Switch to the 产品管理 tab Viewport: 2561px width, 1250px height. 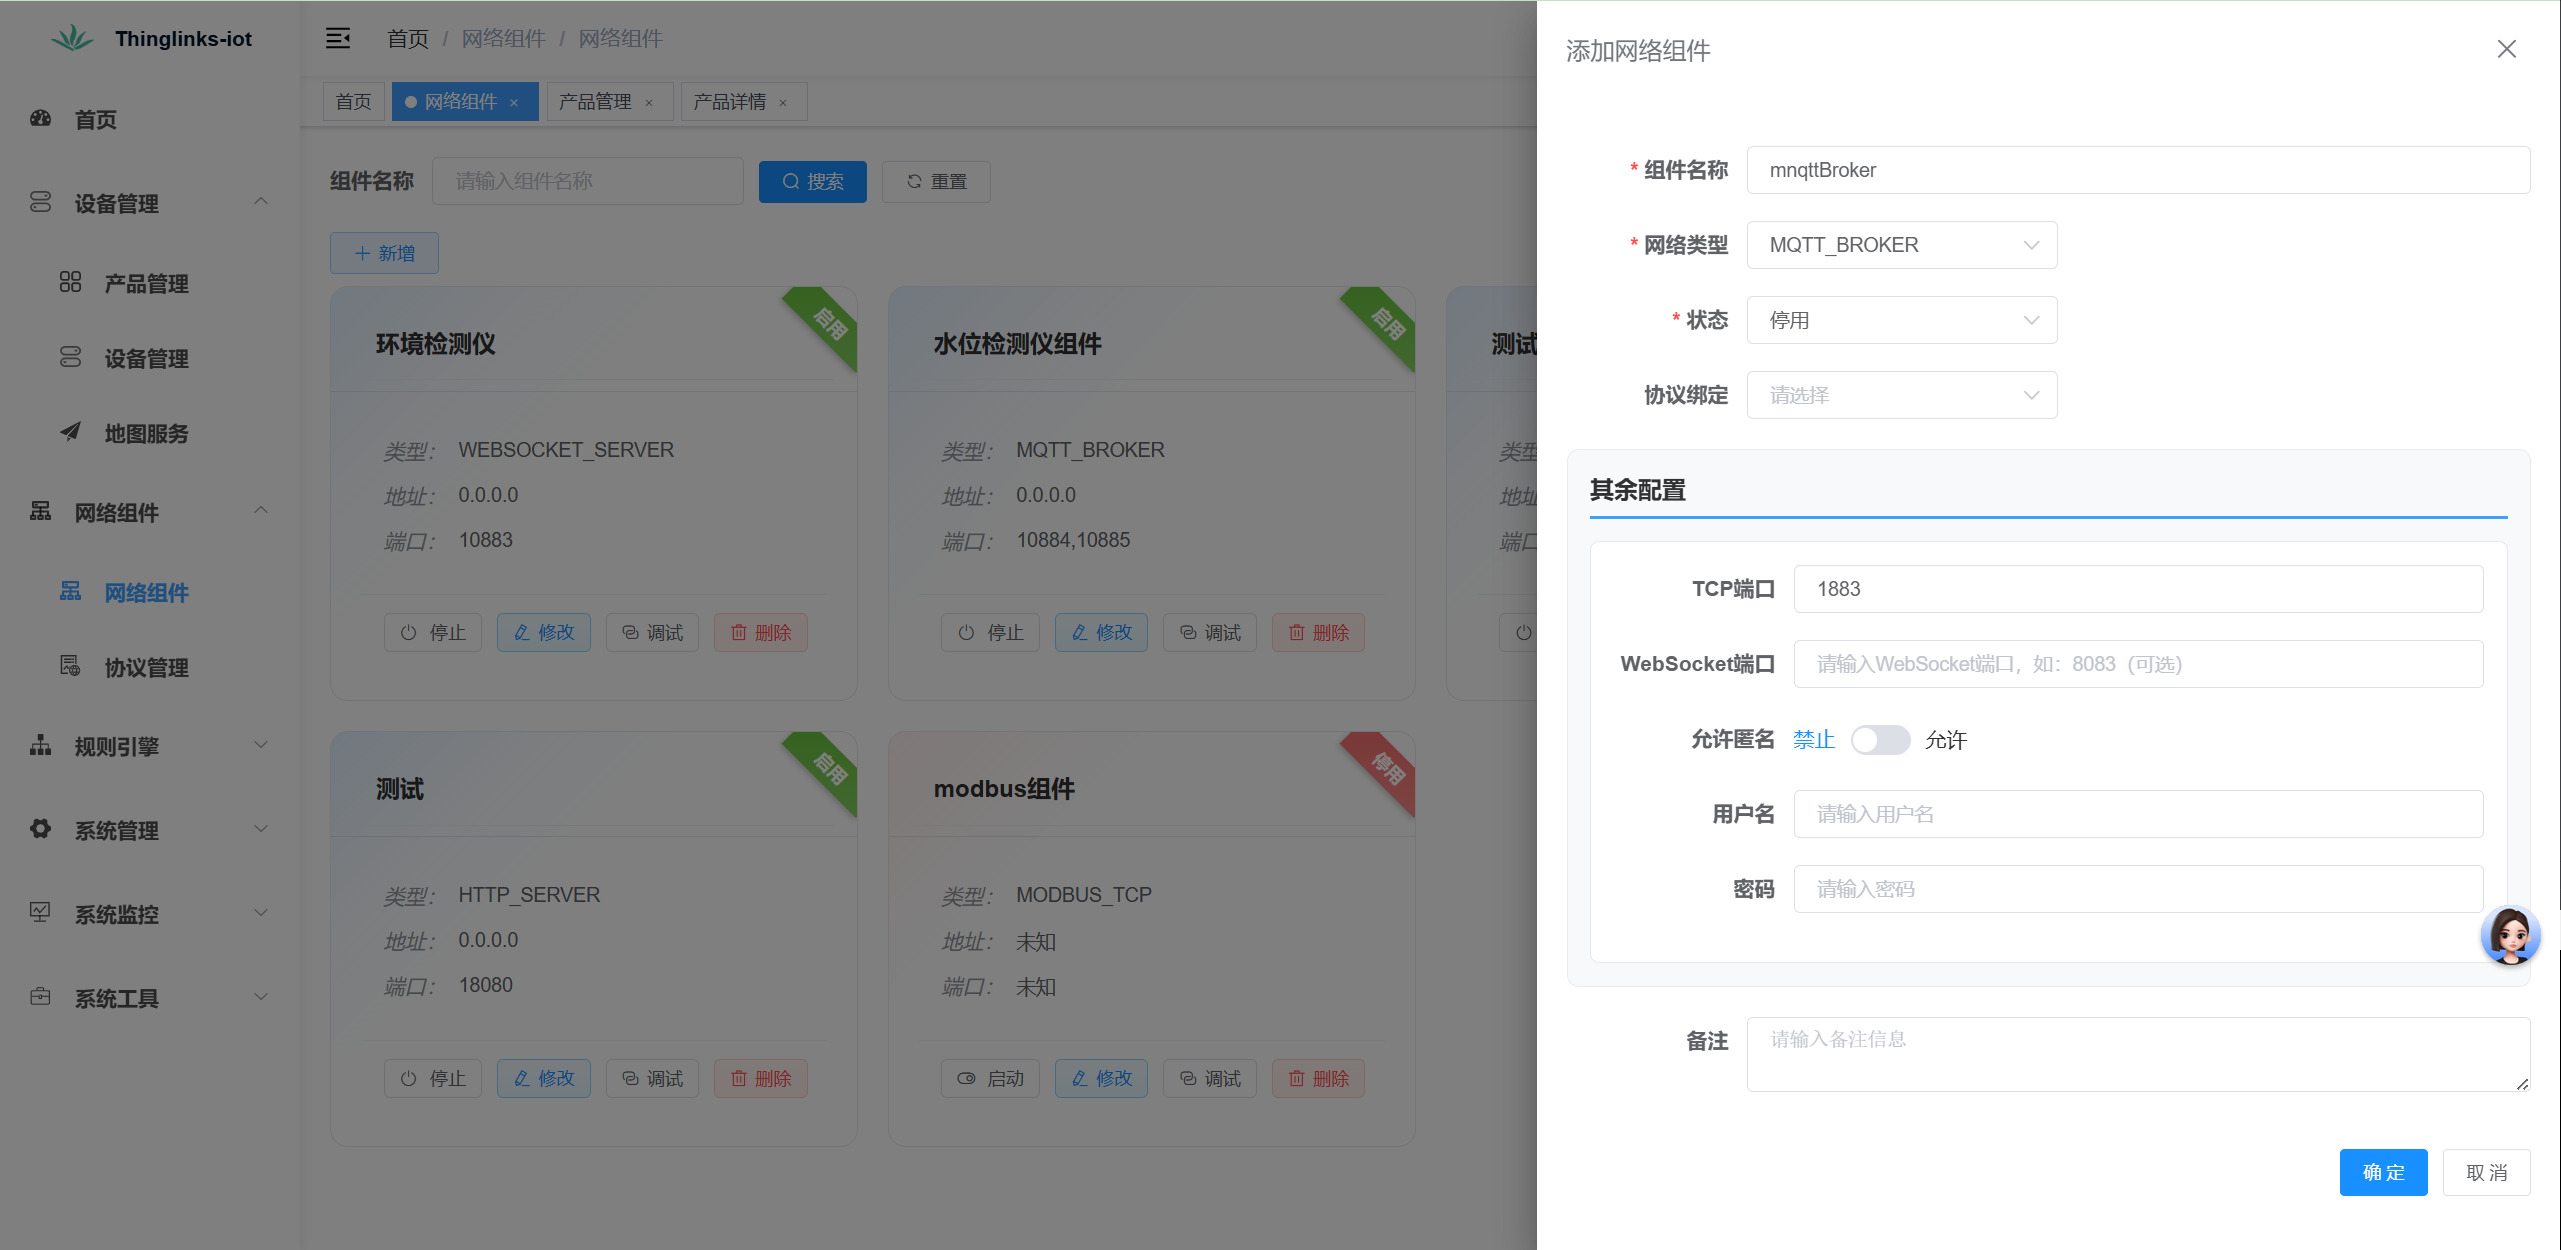coord(596,101)
